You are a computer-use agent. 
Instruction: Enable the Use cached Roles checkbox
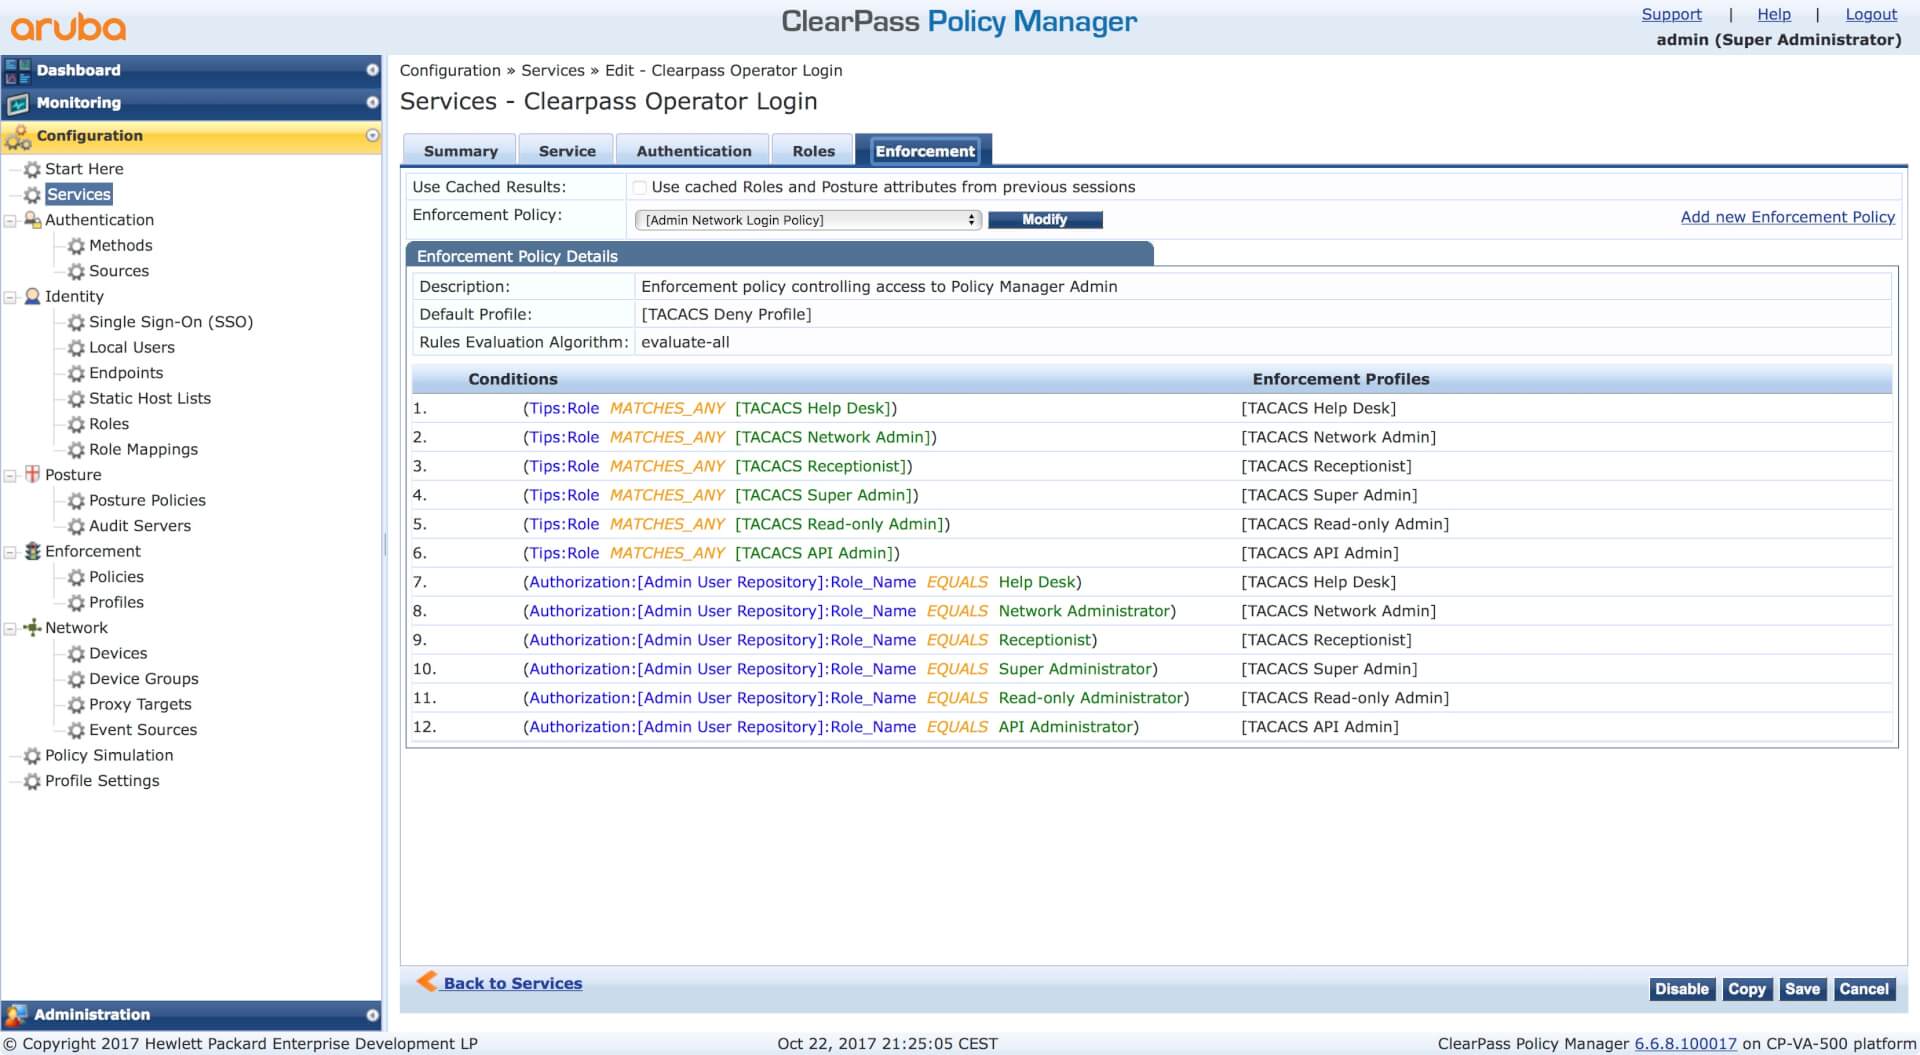coord(639,188)
